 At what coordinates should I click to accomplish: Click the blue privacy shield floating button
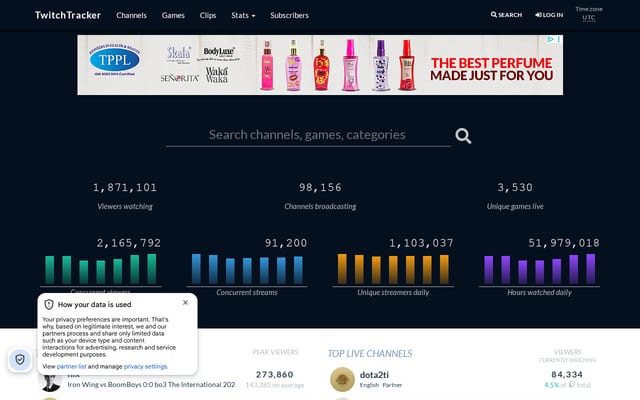20,360
